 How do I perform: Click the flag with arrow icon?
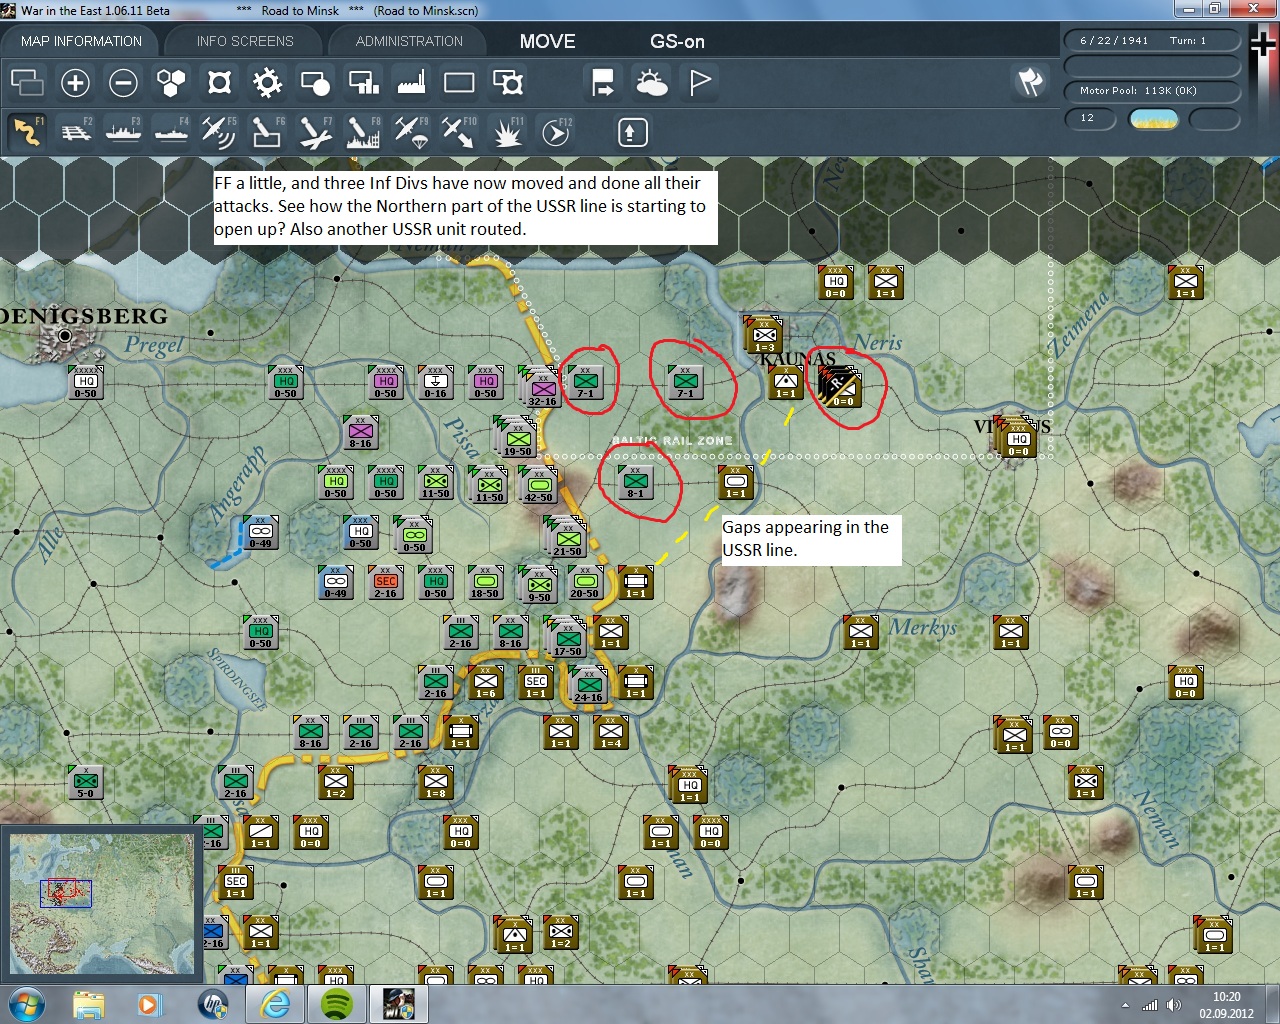(603, 82)
